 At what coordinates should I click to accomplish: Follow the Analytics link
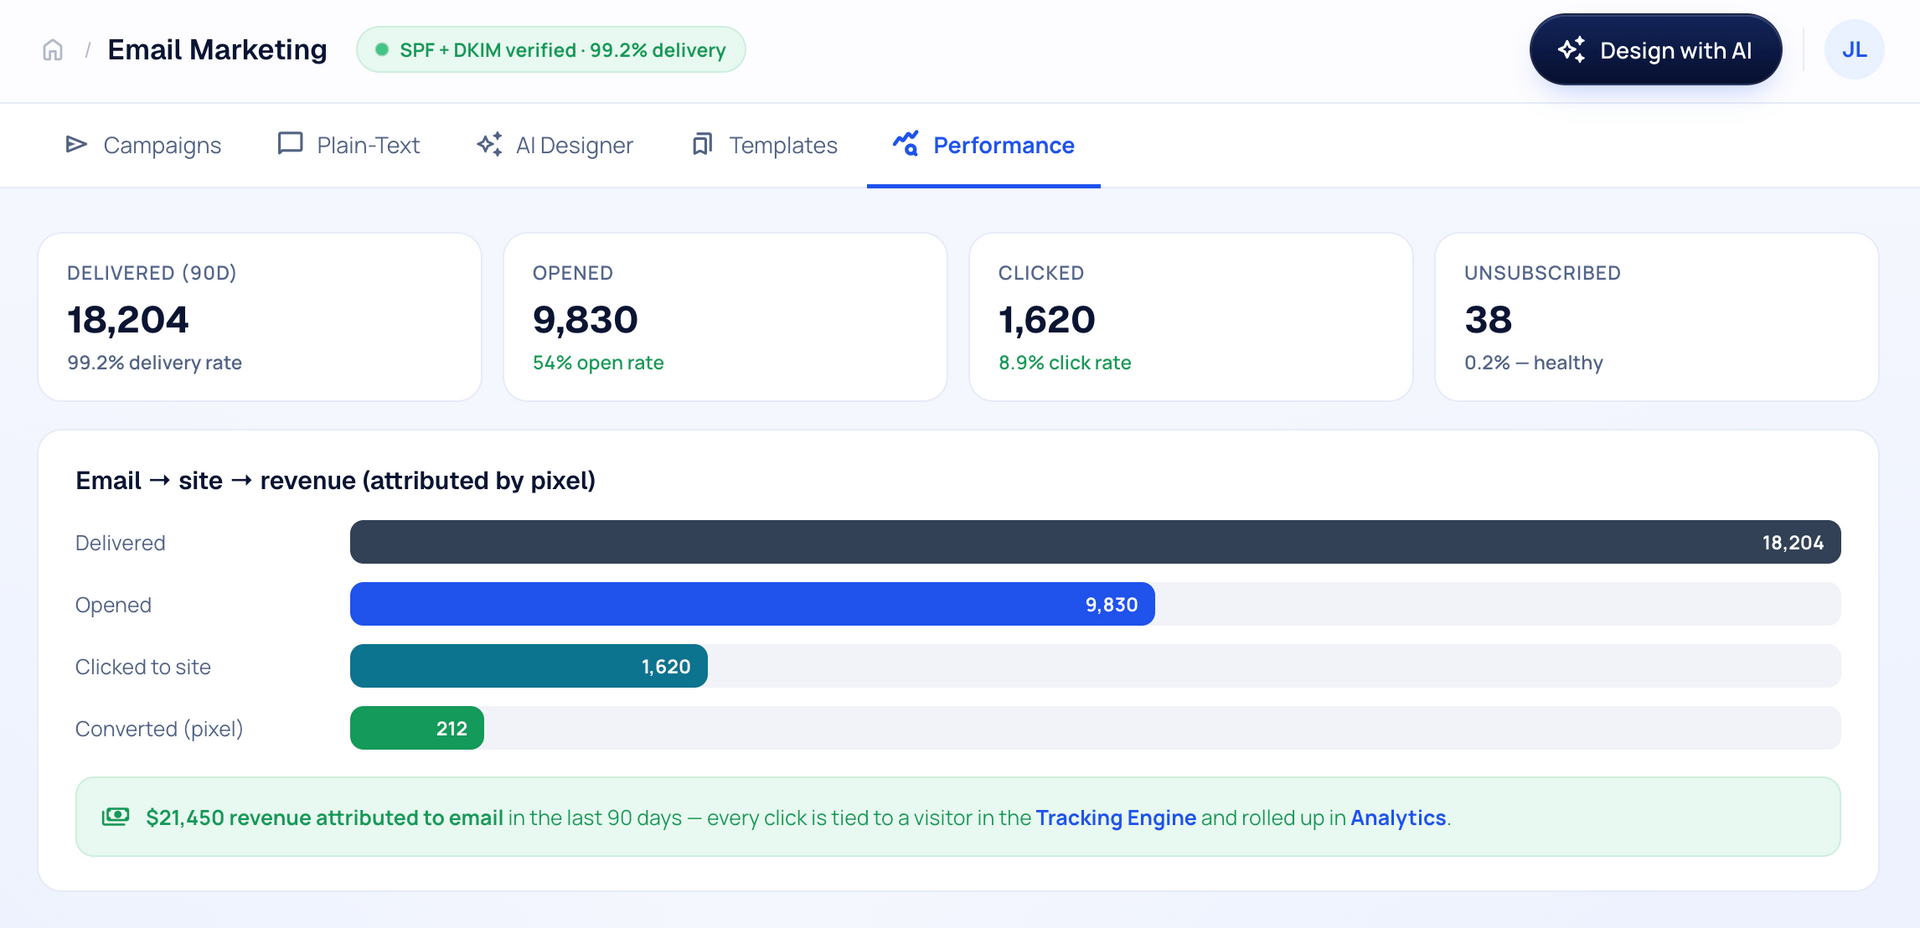(x=1398, y=818)
